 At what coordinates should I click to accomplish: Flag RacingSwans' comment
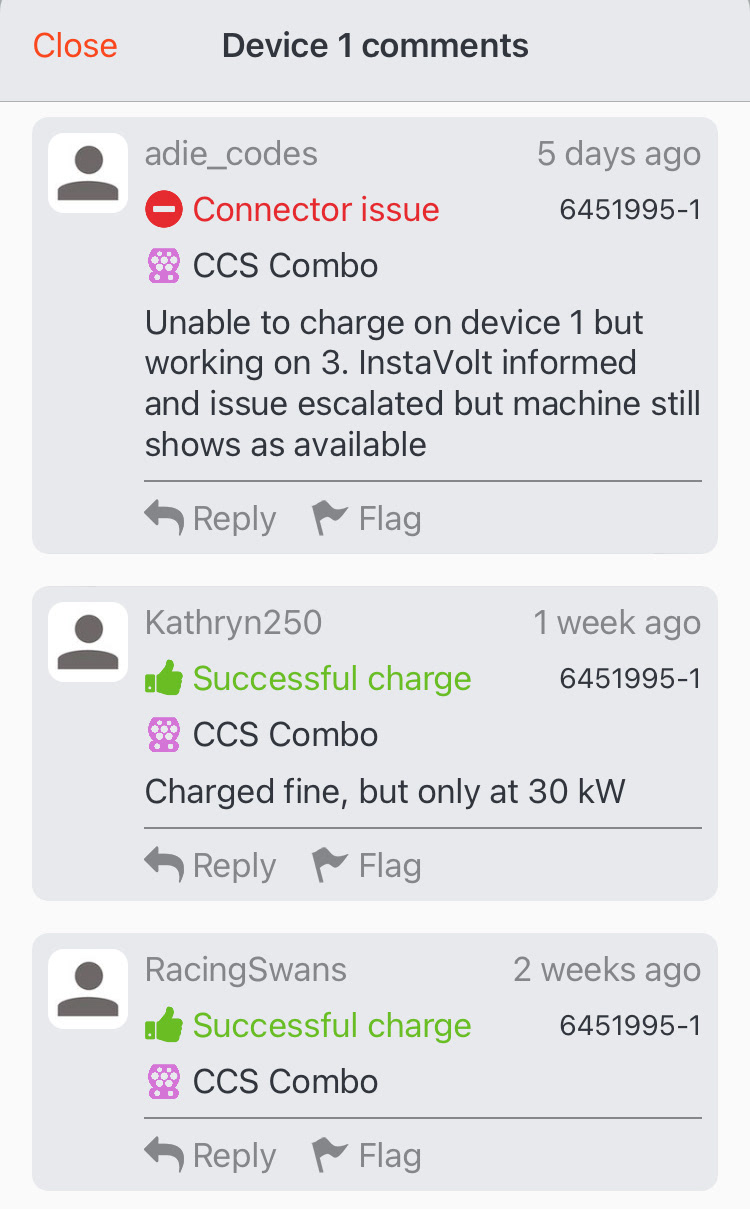point(366,1156)
